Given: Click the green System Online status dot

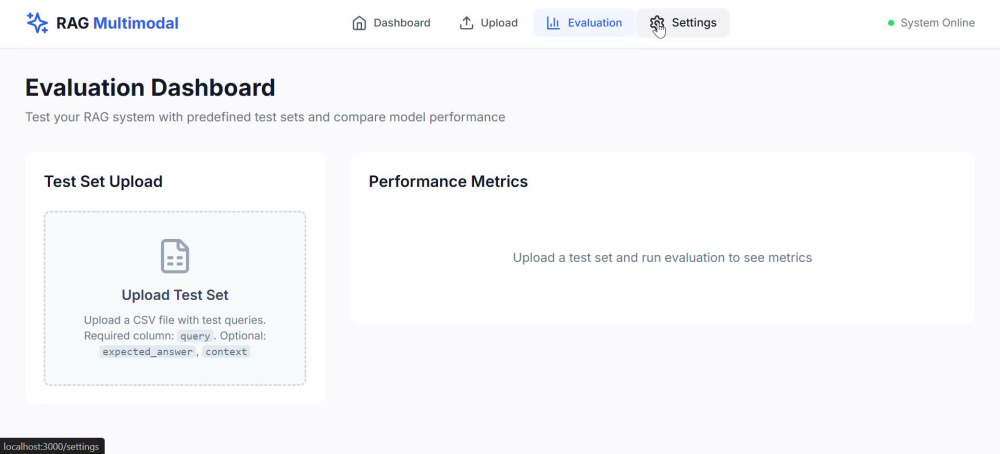Looking at the screenshot, I should tap(891, 23).
